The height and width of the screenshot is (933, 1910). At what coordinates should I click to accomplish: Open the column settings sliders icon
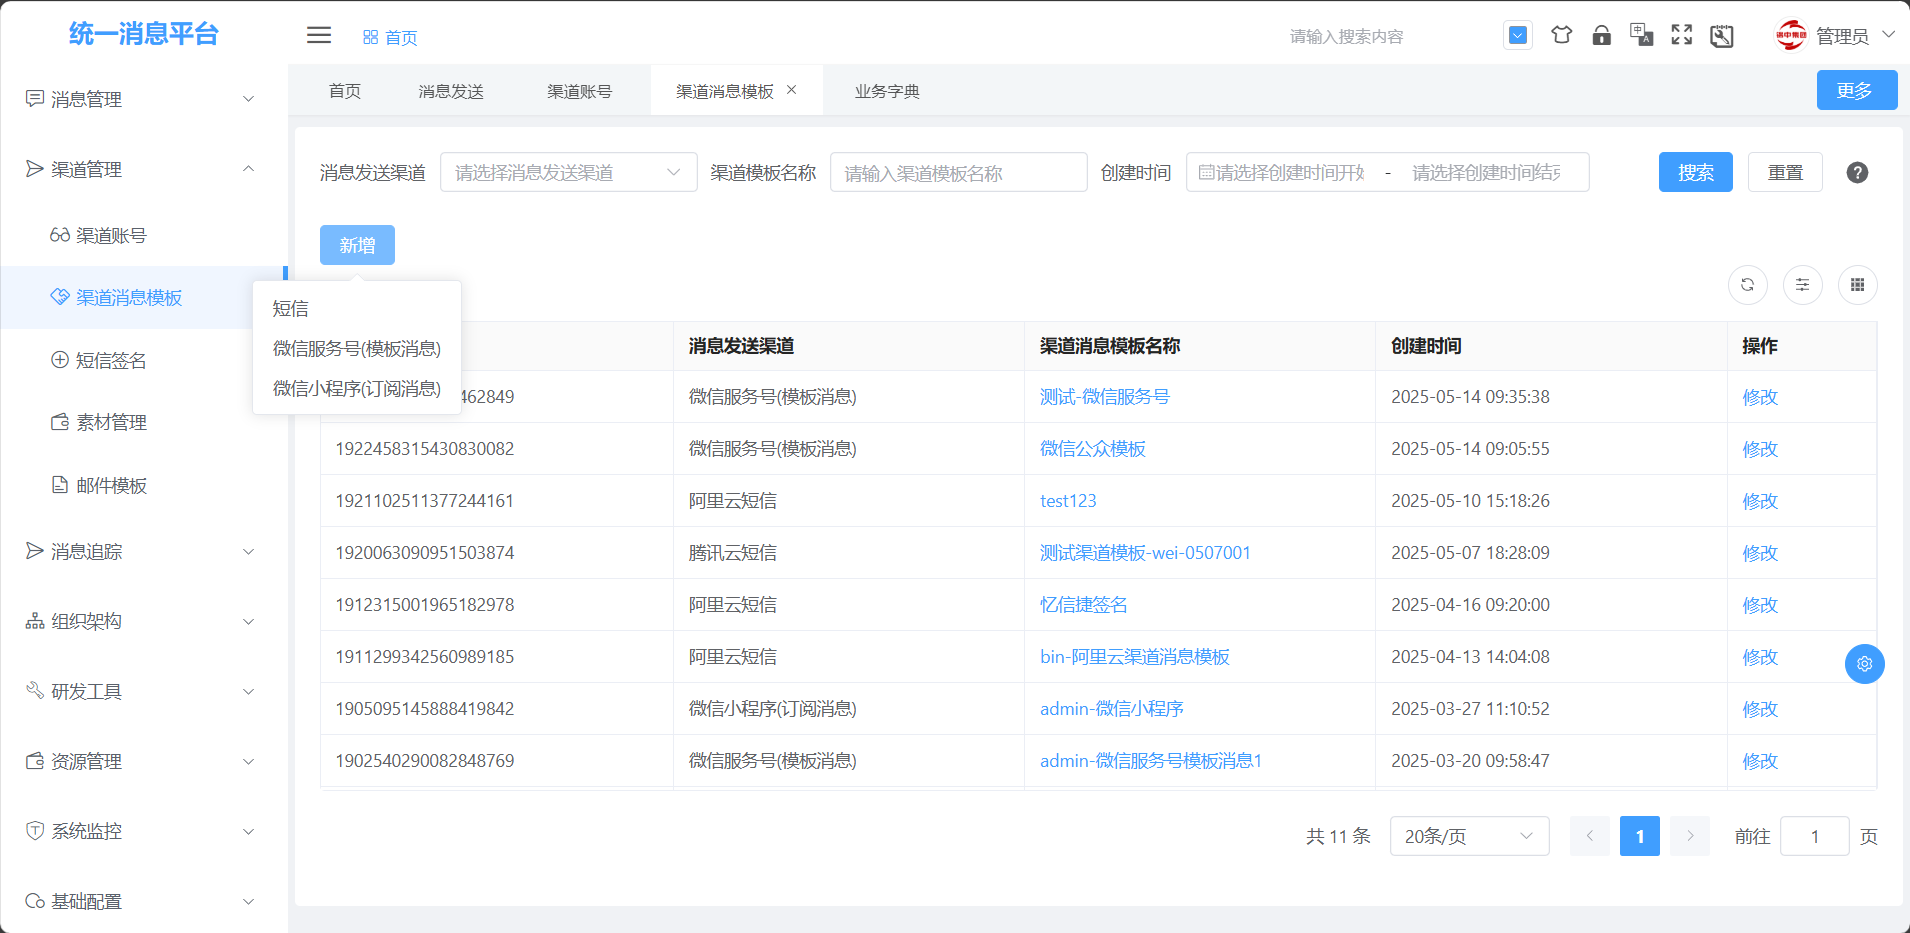click(x=1802, y=285)
